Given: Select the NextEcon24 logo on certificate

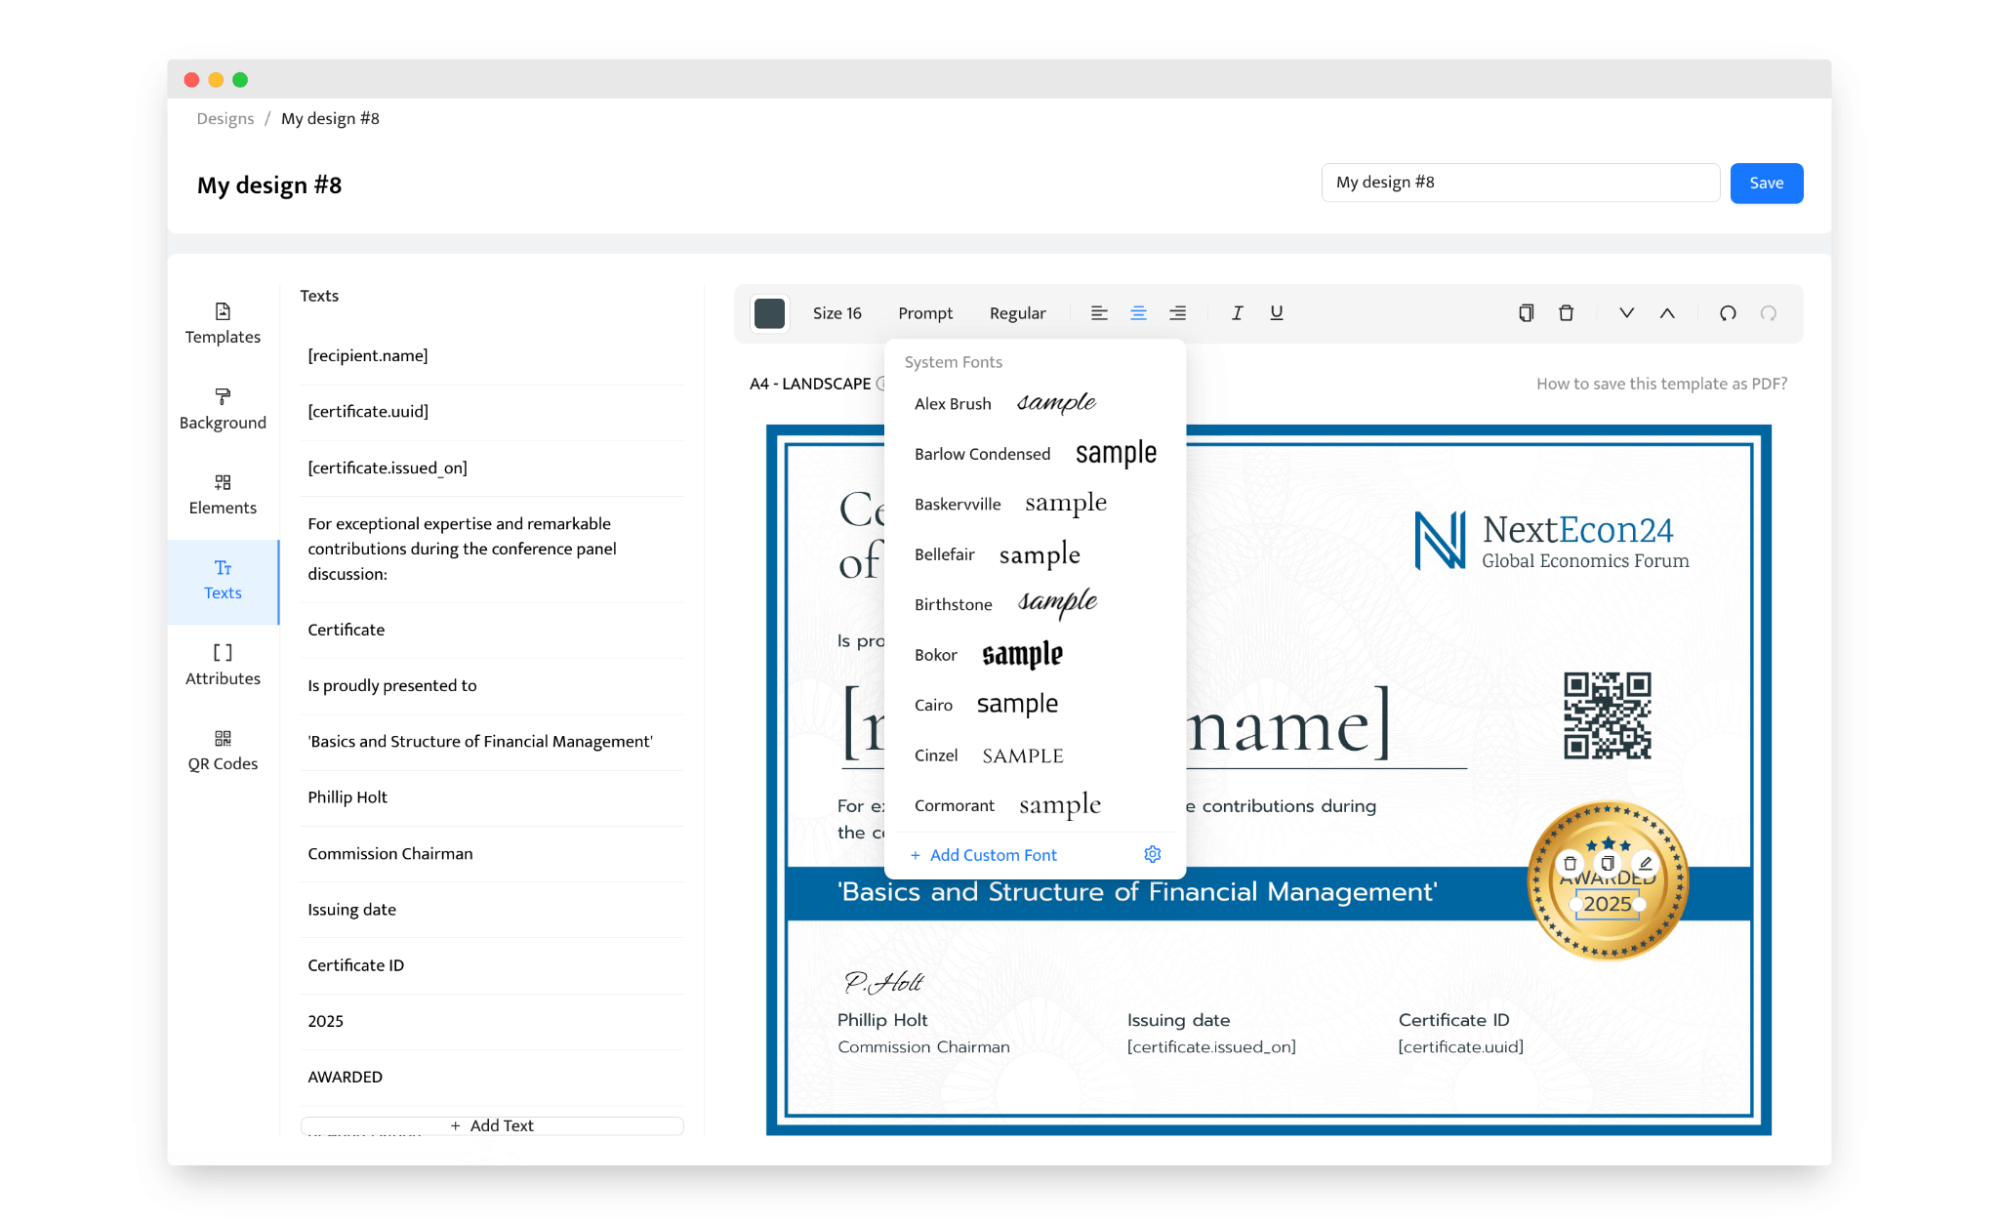Looking at the screenshot, I should tap(1551, 541).
